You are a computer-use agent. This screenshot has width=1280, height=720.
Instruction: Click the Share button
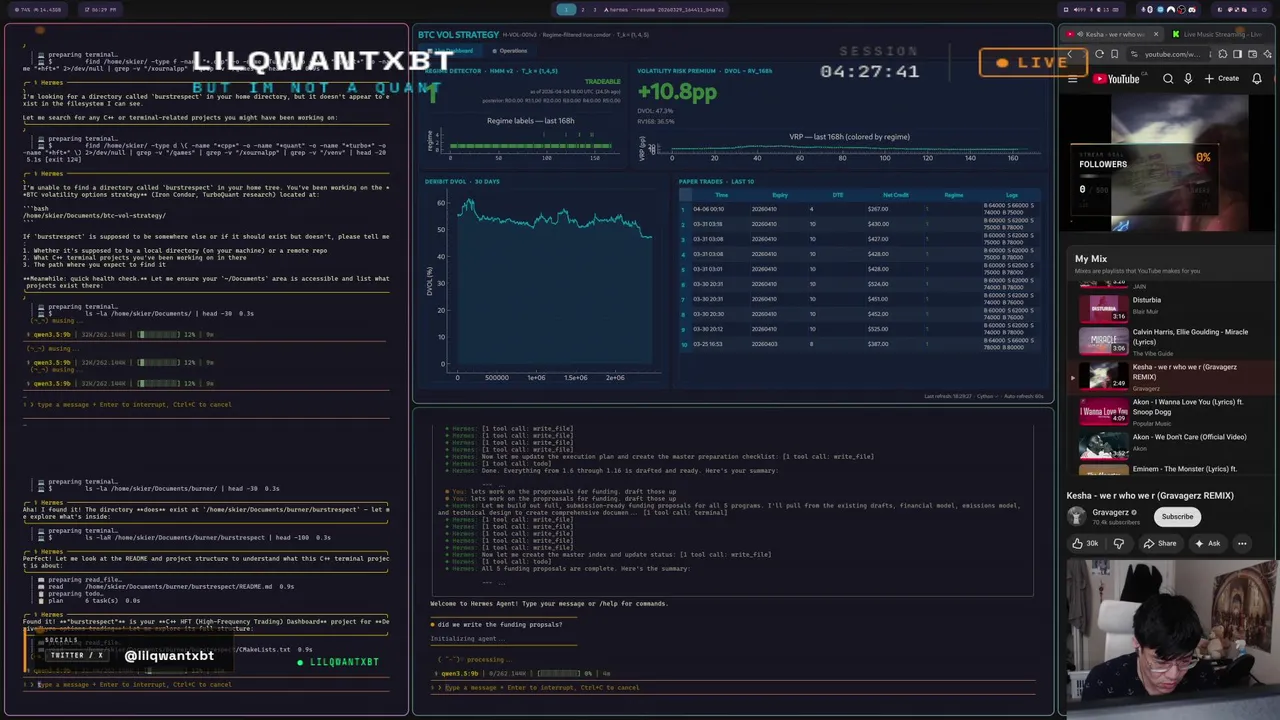(1159, 543)
